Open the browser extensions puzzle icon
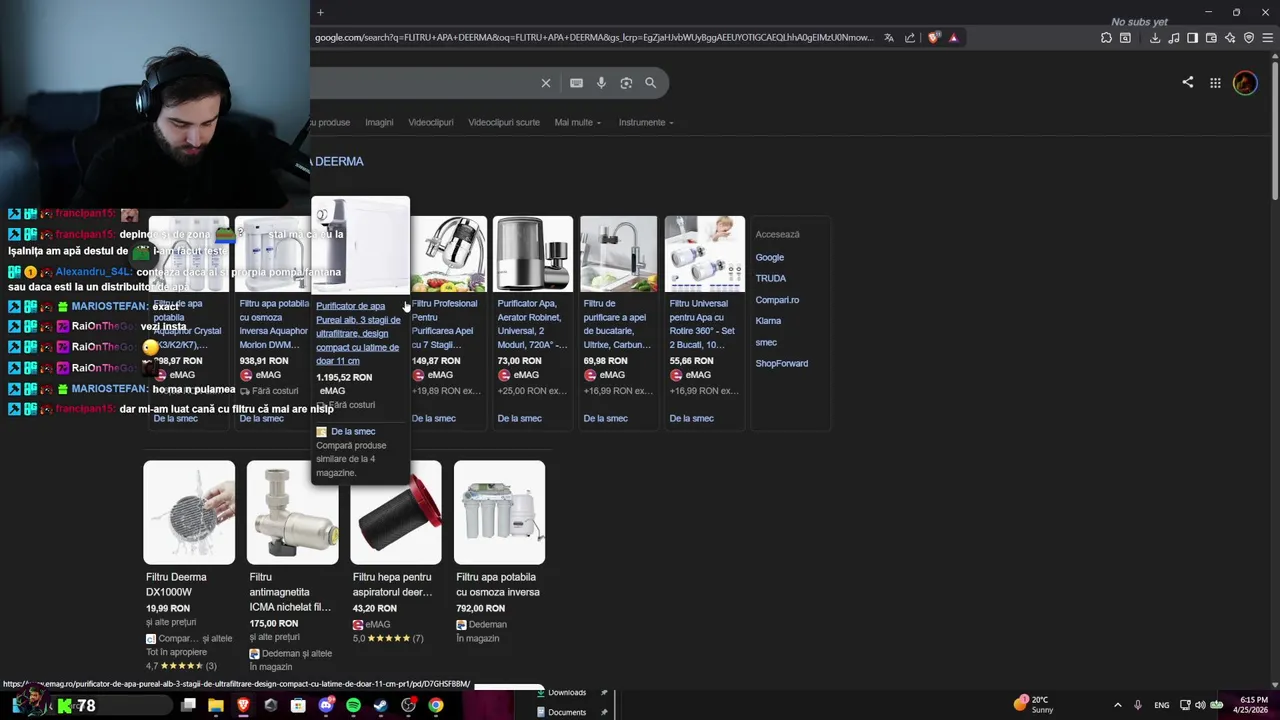1280x720 pixels. pos(1106,38)
